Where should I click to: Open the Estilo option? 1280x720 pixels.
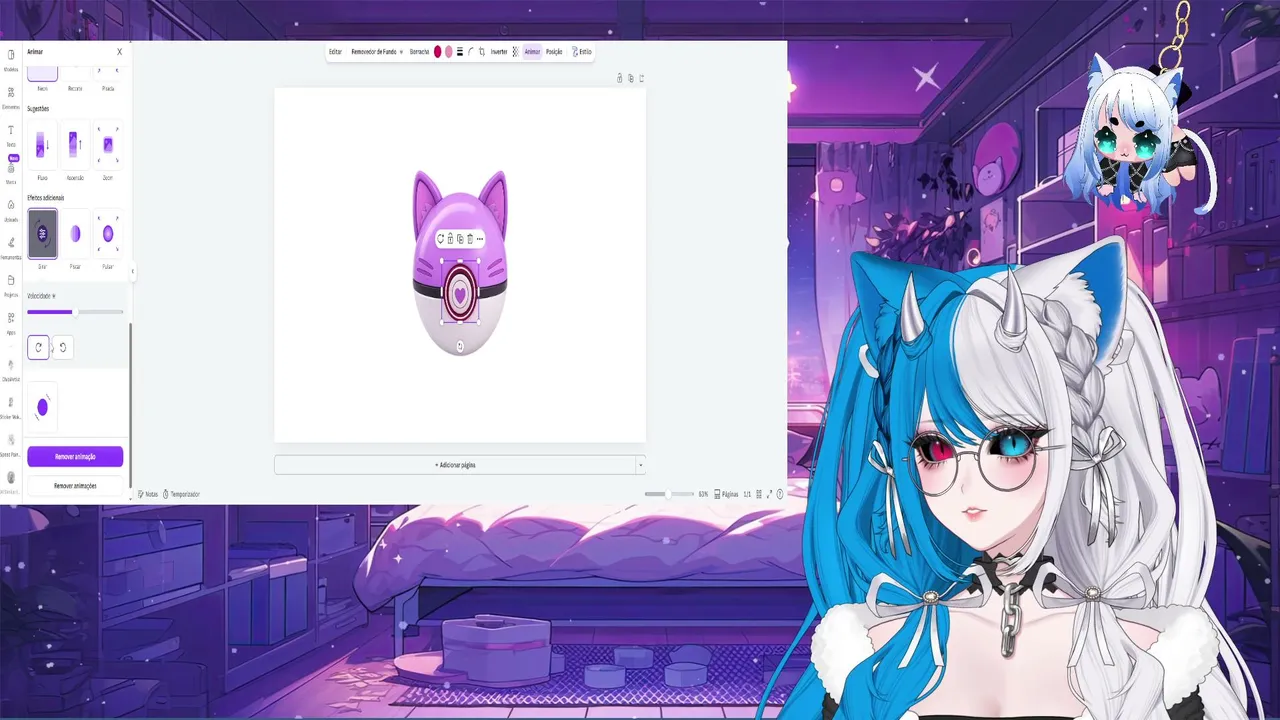pos(582,52)
